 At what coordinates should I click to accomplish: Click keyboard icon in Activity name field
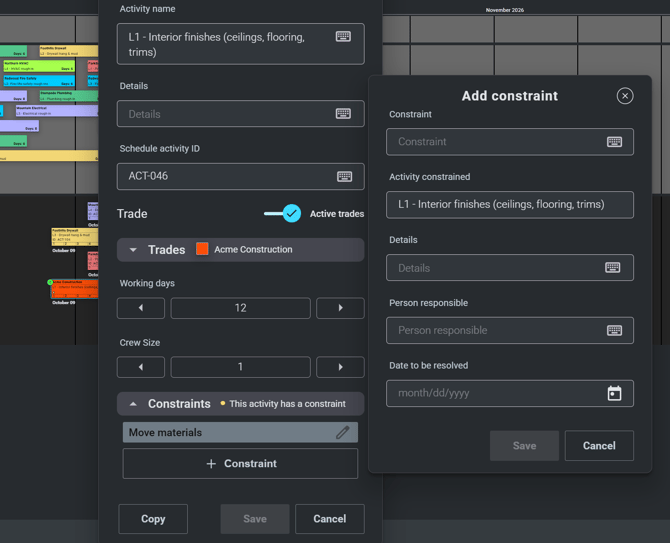343,36
